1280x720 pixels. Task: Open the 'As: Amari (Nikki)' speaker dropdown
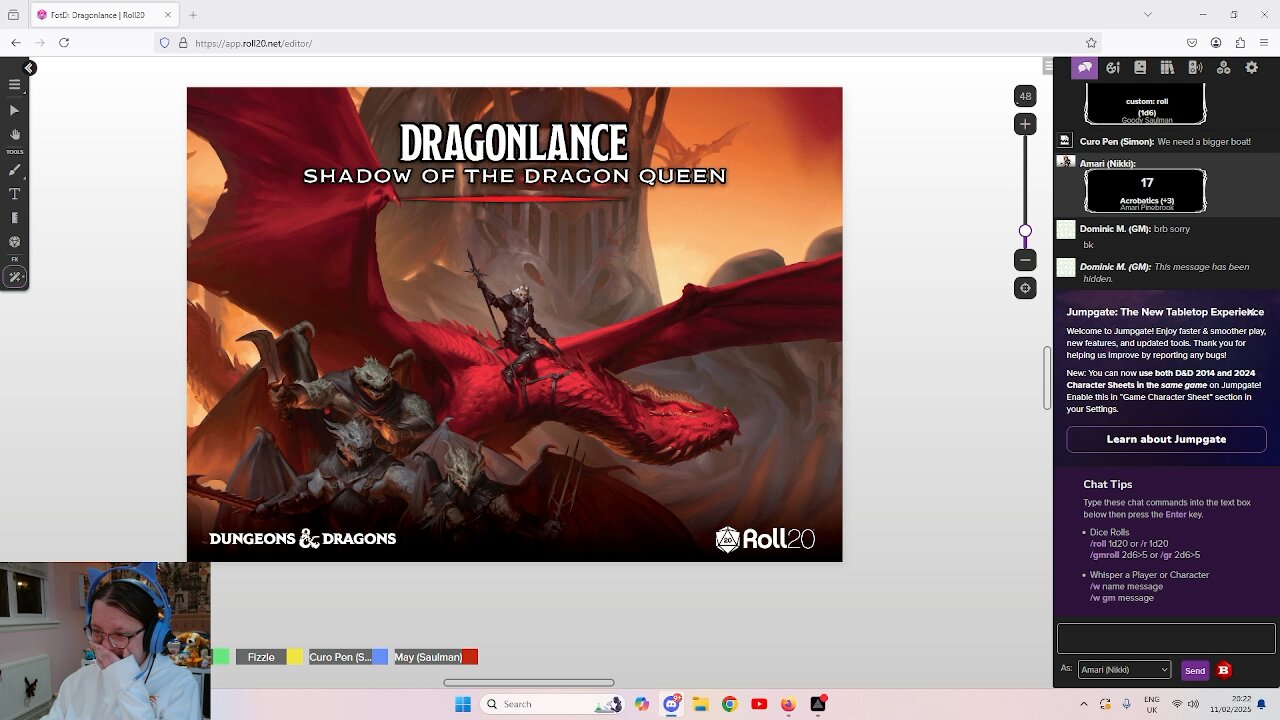[x=1124, y=670]
